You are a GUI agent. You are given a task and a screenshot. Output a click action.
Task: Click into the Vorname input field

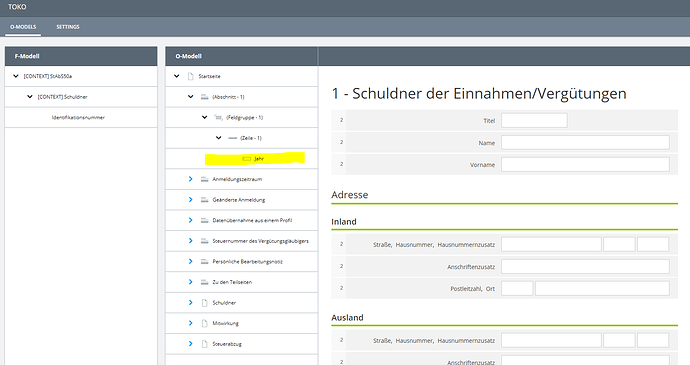pos(585,164)
